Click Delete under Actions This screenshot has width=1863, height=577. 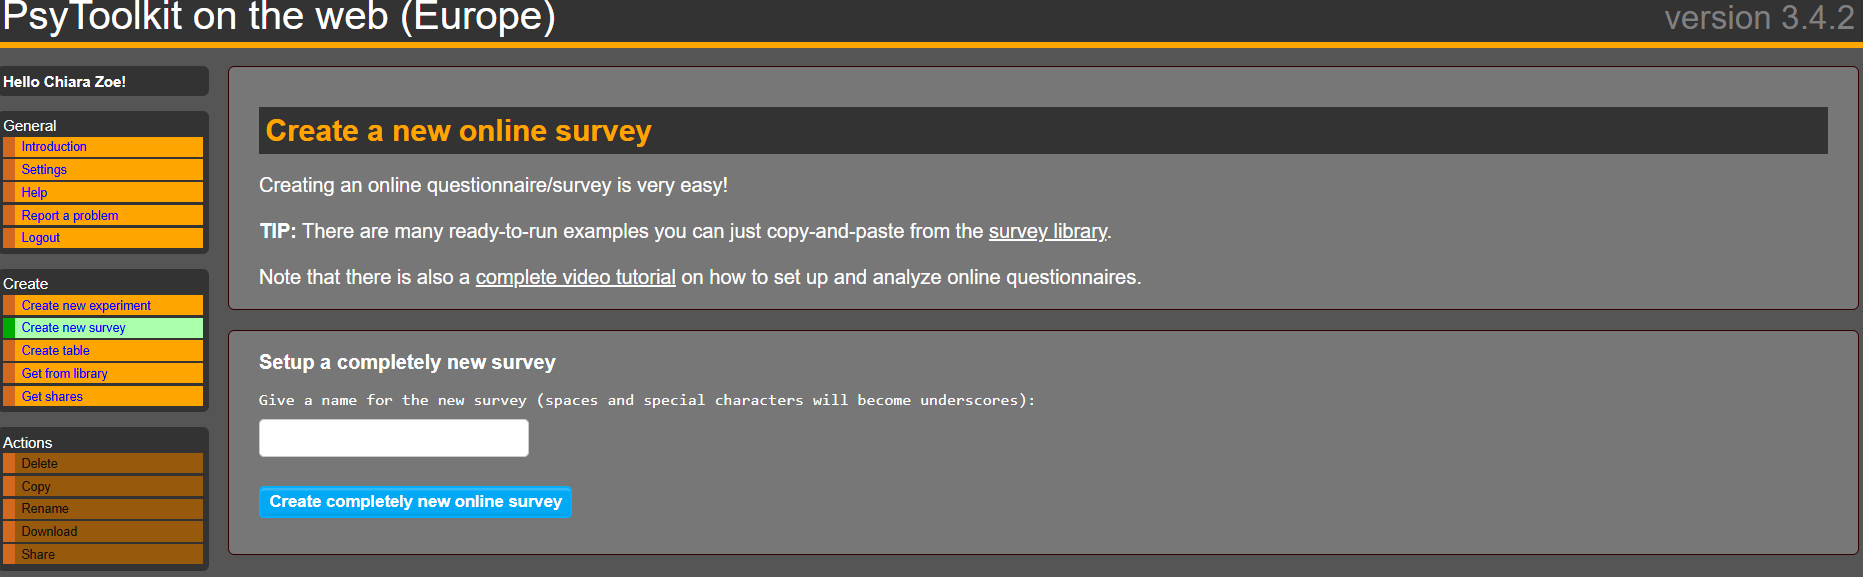pyautogui.click(x=40, y=464)
